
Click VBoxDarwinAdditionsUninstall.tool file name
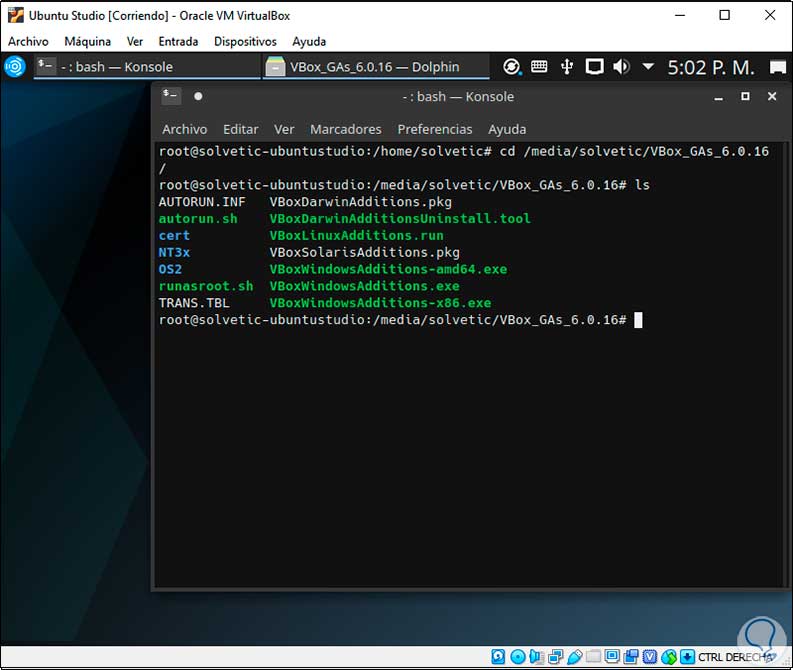point(400,218)
